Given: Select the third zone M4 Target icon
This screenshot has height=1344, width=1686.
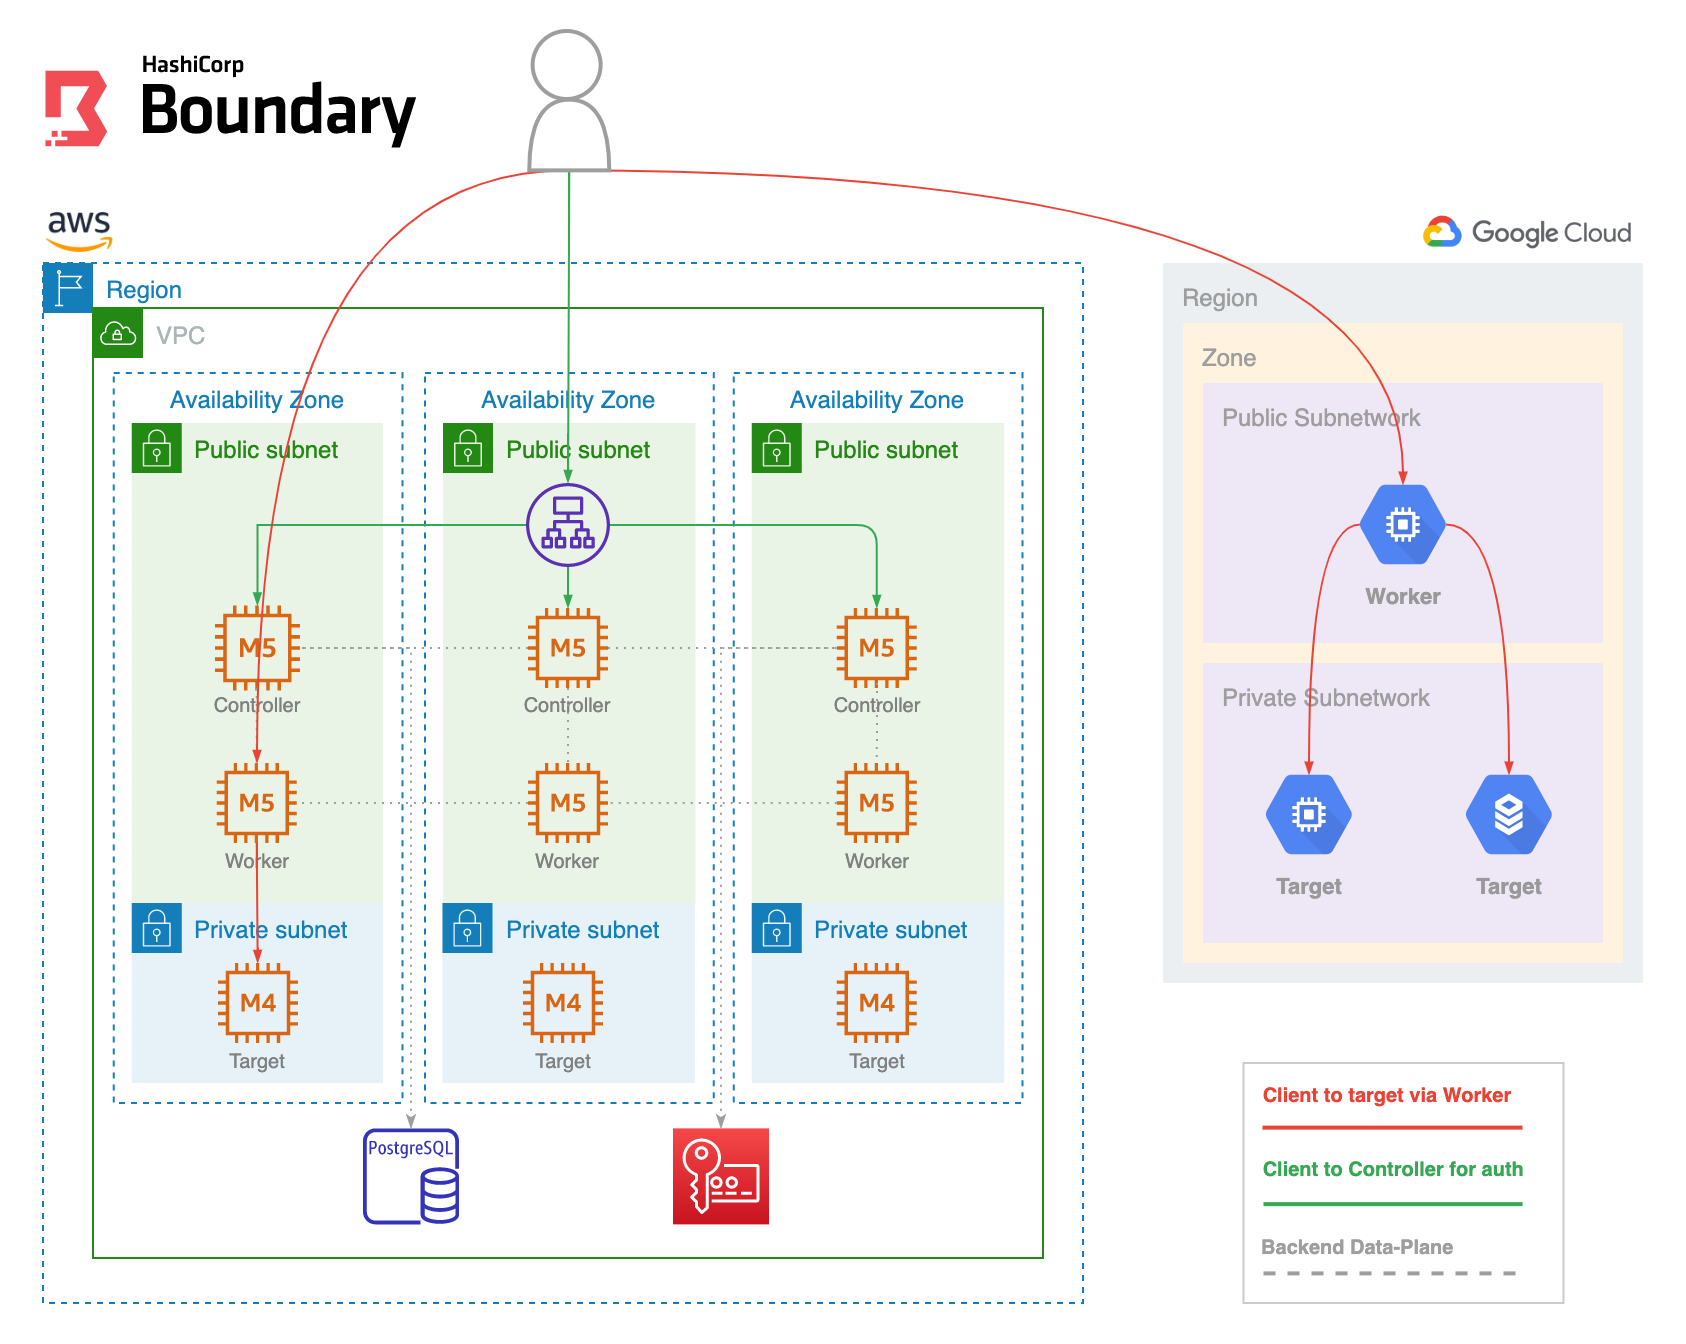Looking at the screenshot, I should pos(877,1003).
